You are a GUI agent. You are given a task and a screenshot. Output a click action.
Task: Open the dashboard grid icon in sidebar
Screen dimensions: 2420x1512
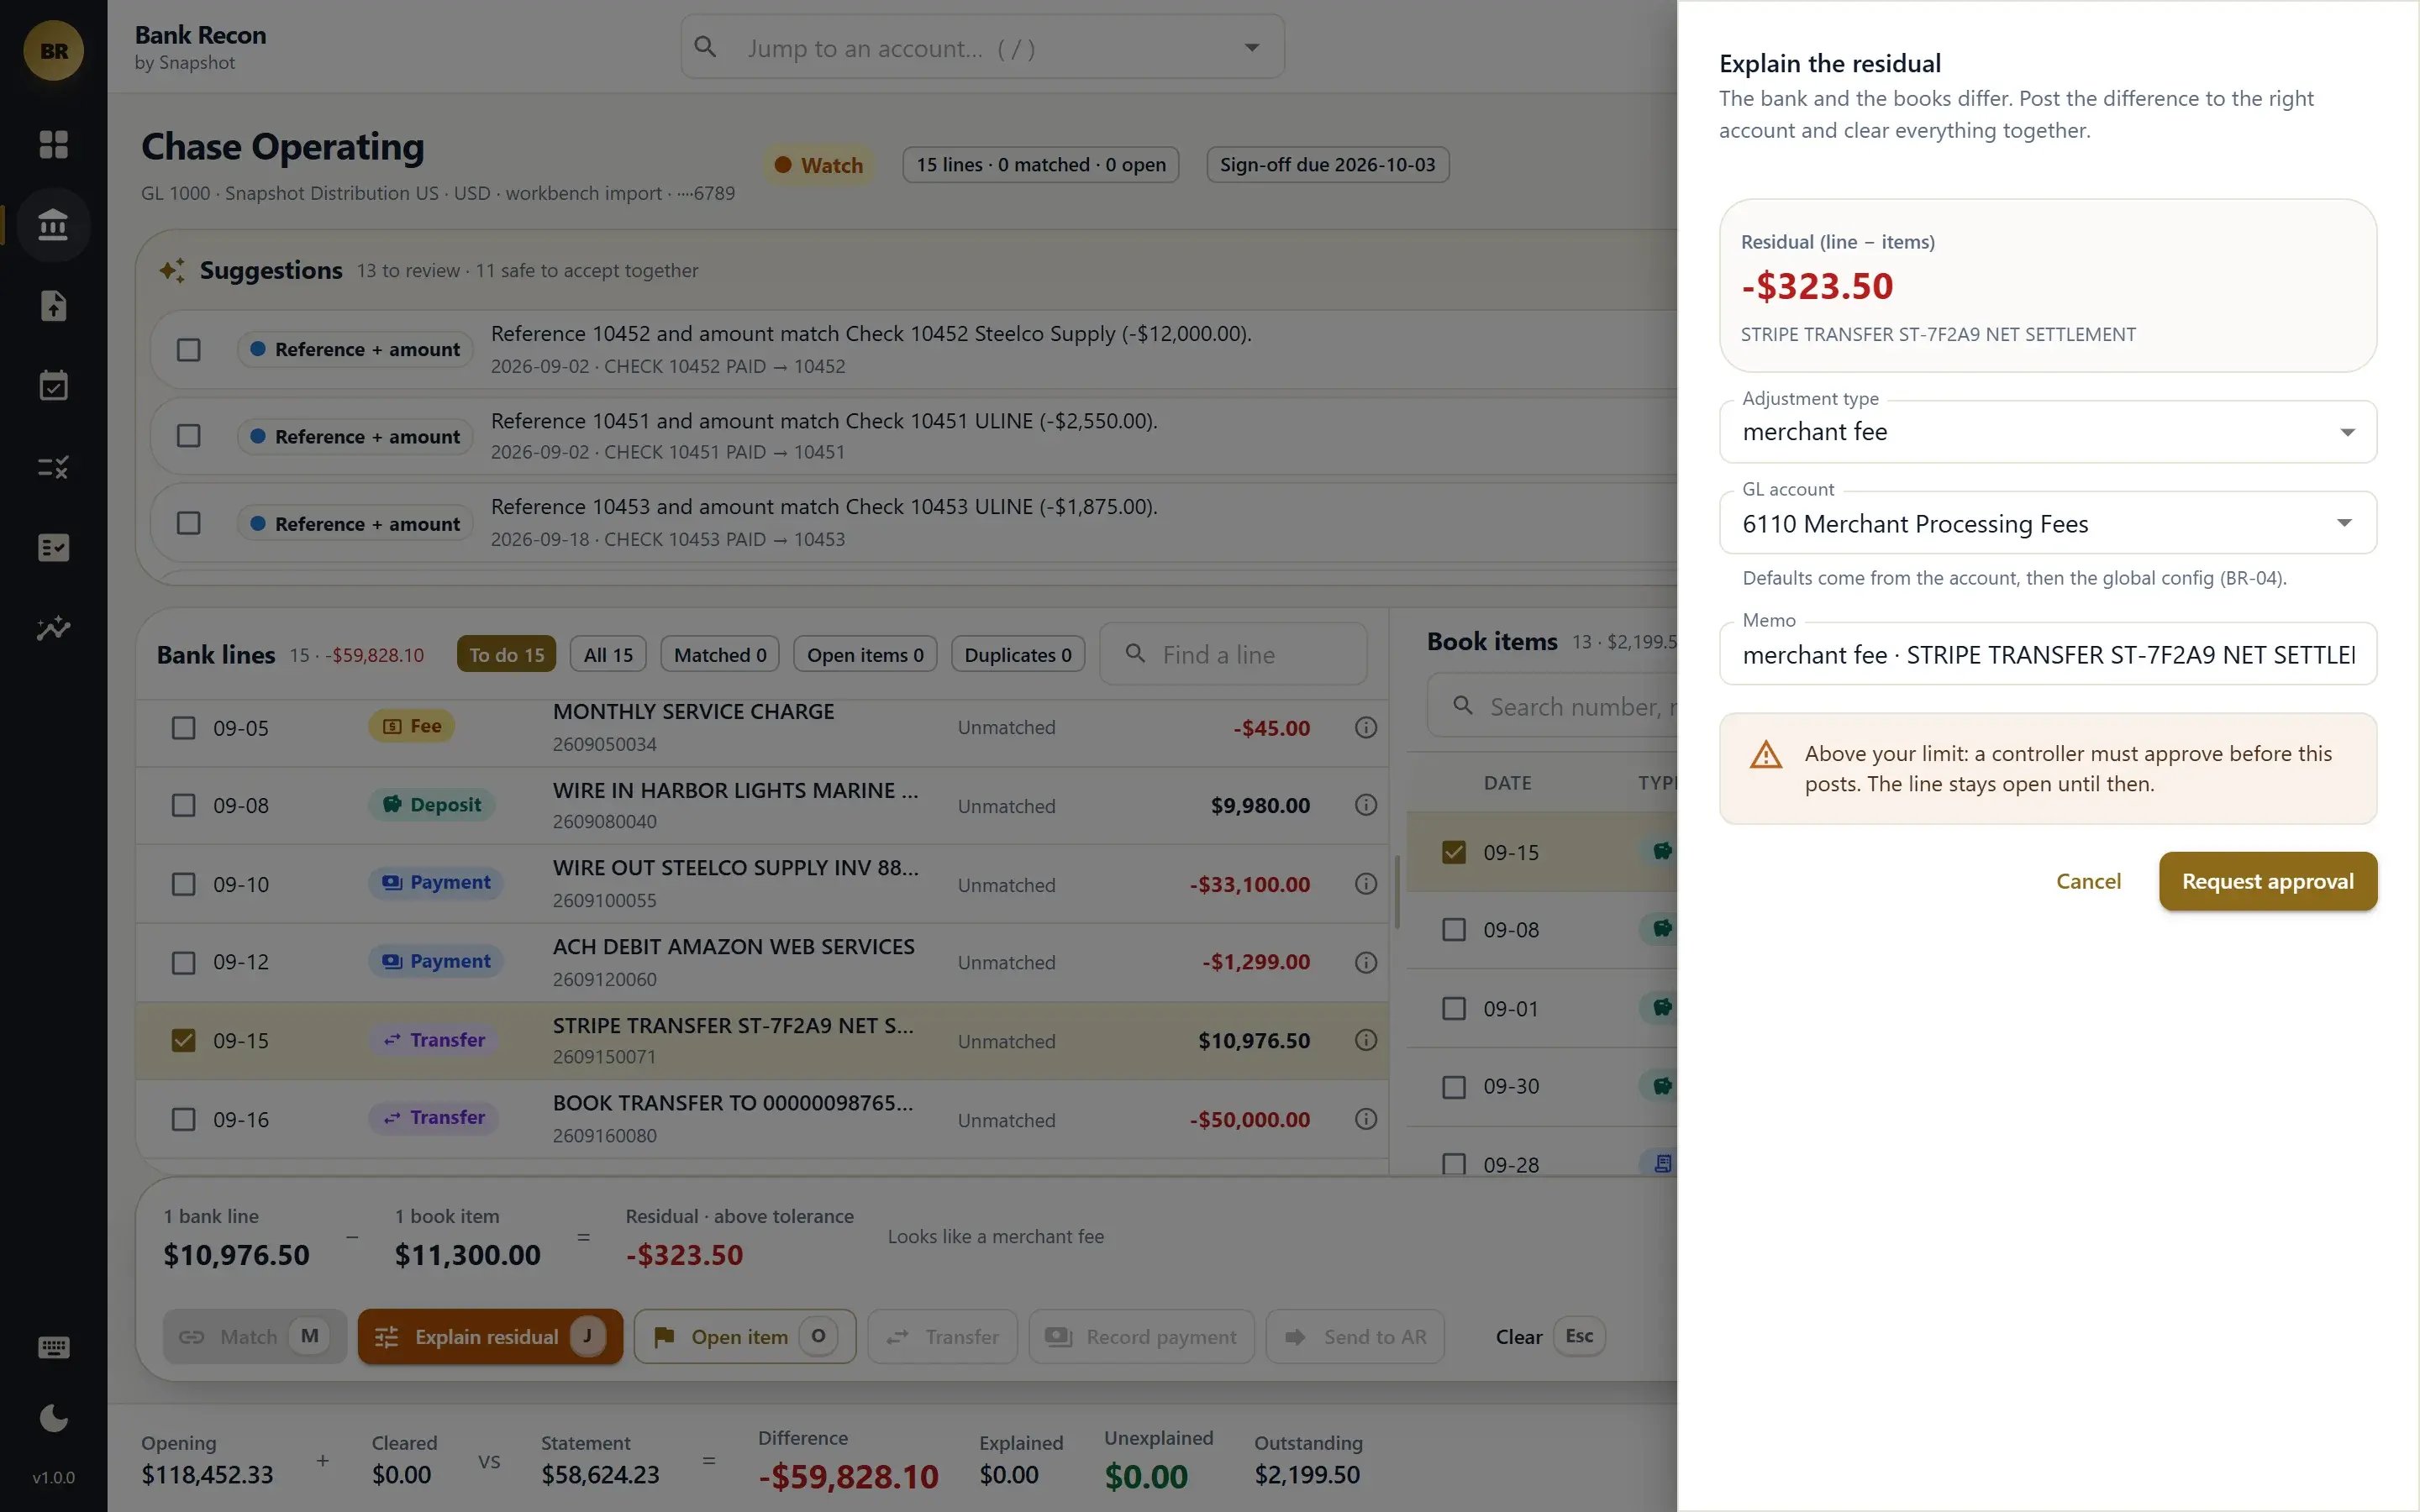coord(54,144)
